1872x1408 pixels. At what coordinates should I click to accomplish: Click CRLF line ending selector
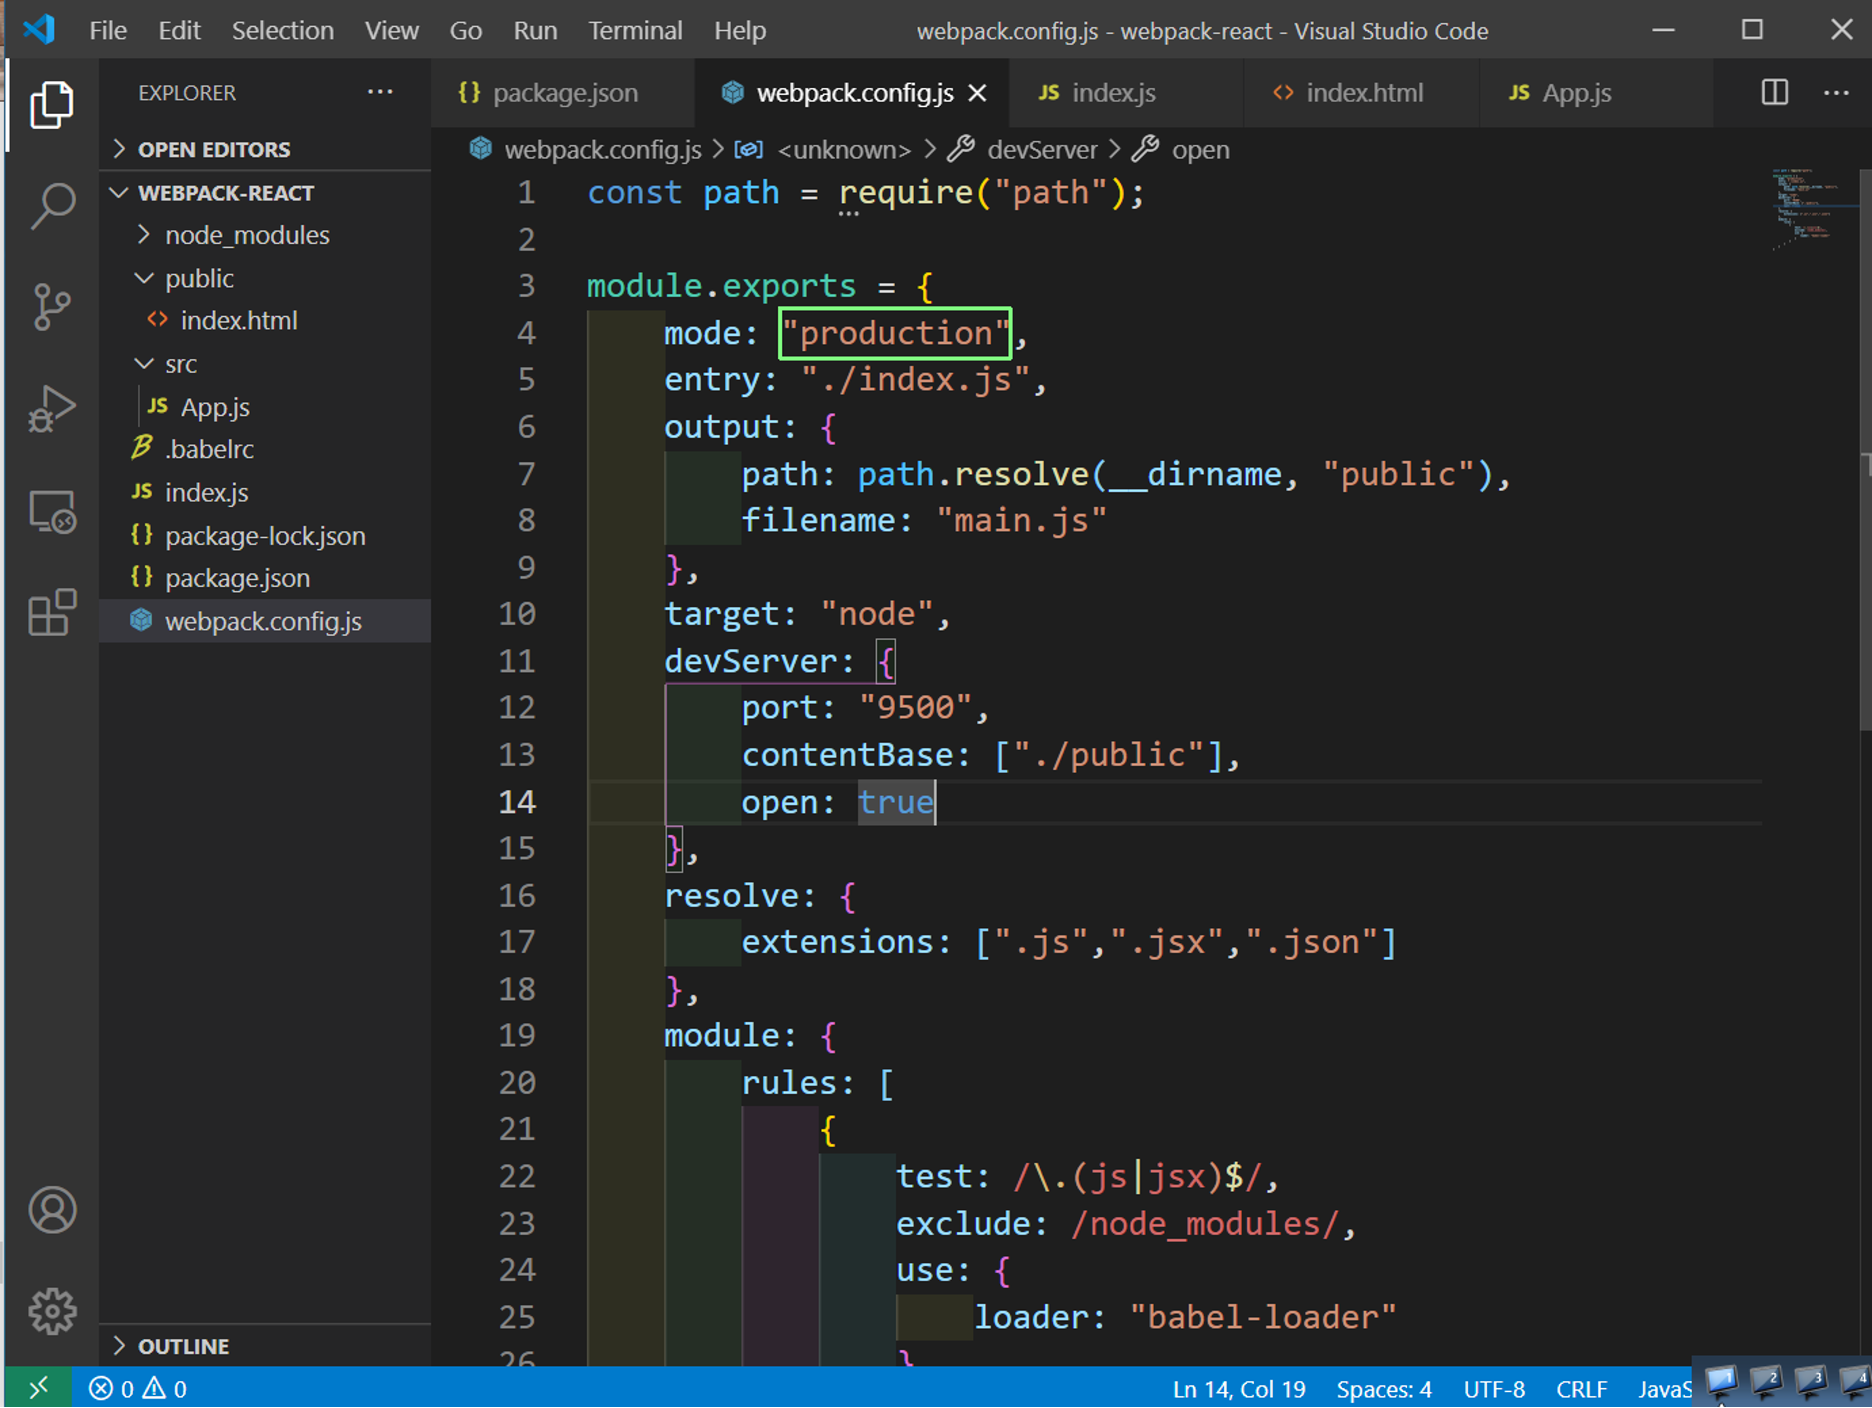[x=1581, y=1389]
